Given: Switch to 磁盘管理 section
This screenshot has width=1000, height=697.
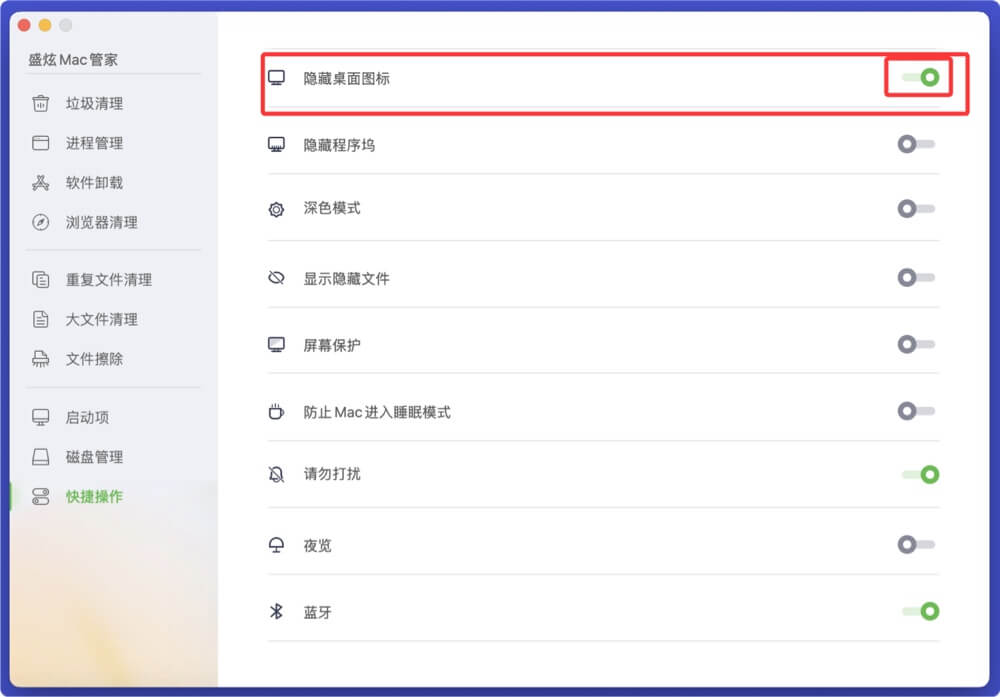Looking at the screenshot, I should click(100, 457).
